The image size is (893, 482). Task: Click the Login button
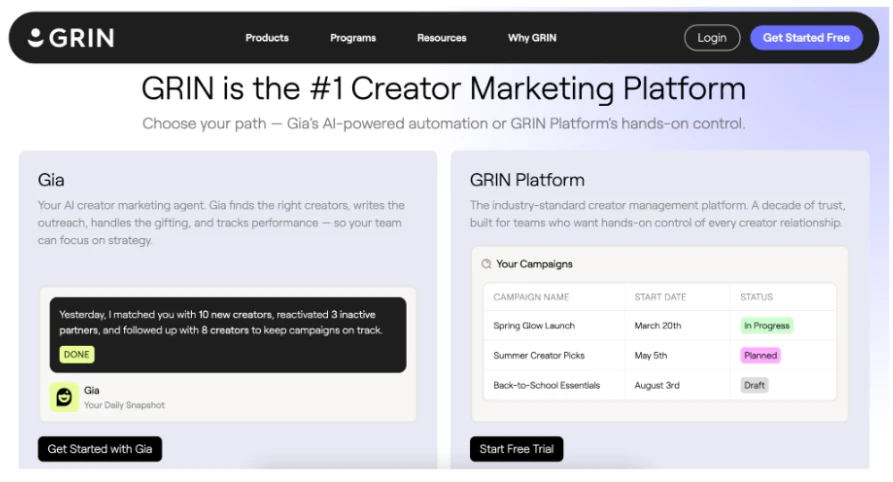[712, 38]
